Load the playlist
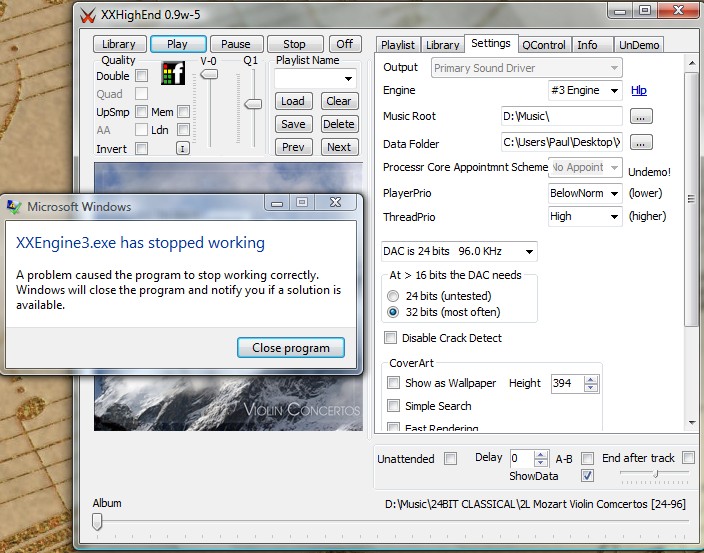Image resolution: width=704 pixels, height=553 pixels. (293, 101)
